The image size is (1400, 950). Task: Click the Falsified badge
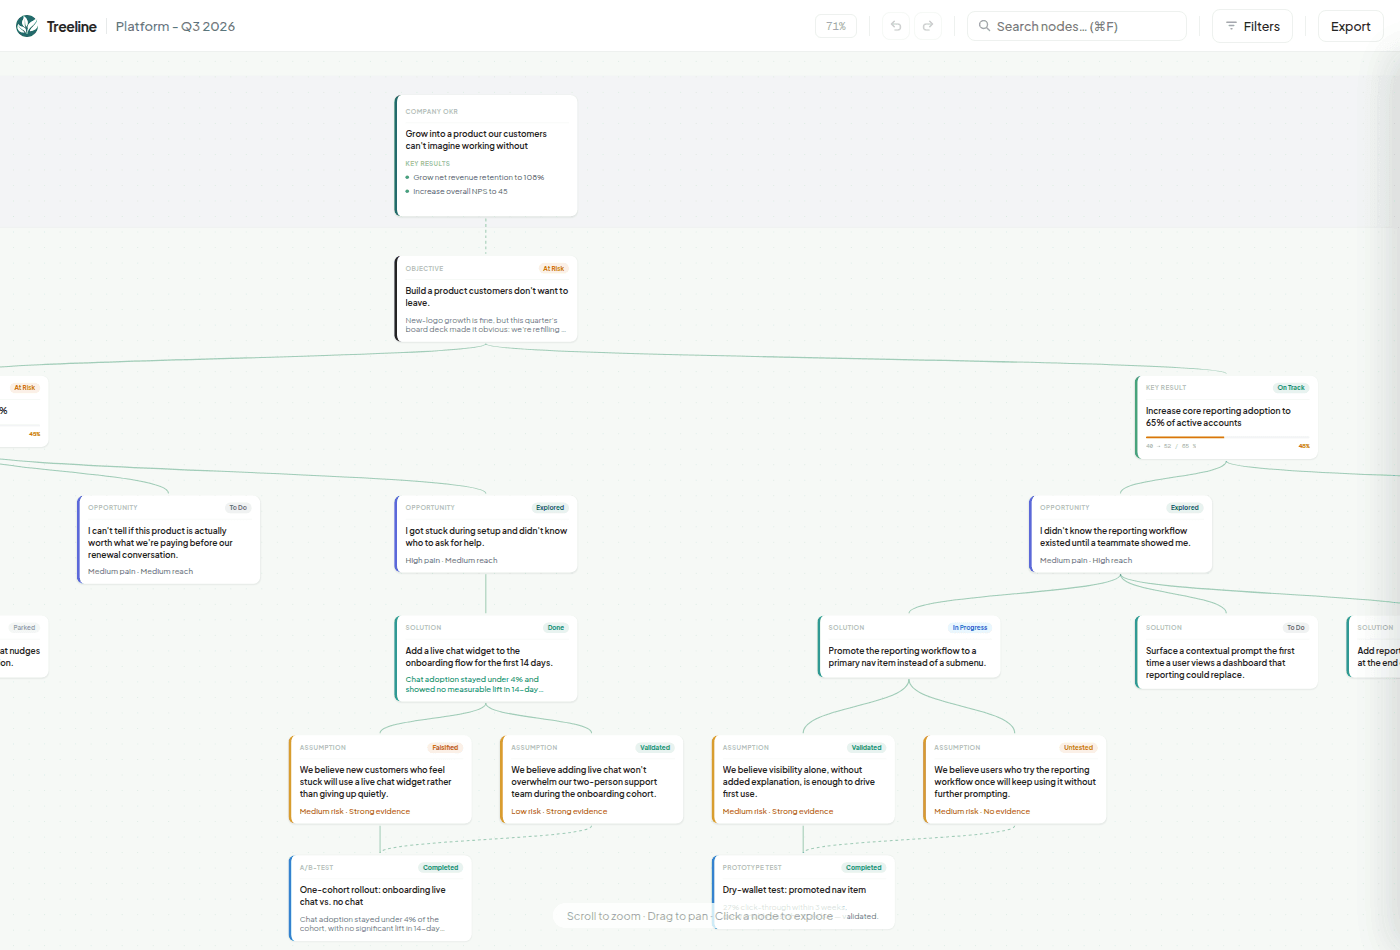click(x=445, y=748)
